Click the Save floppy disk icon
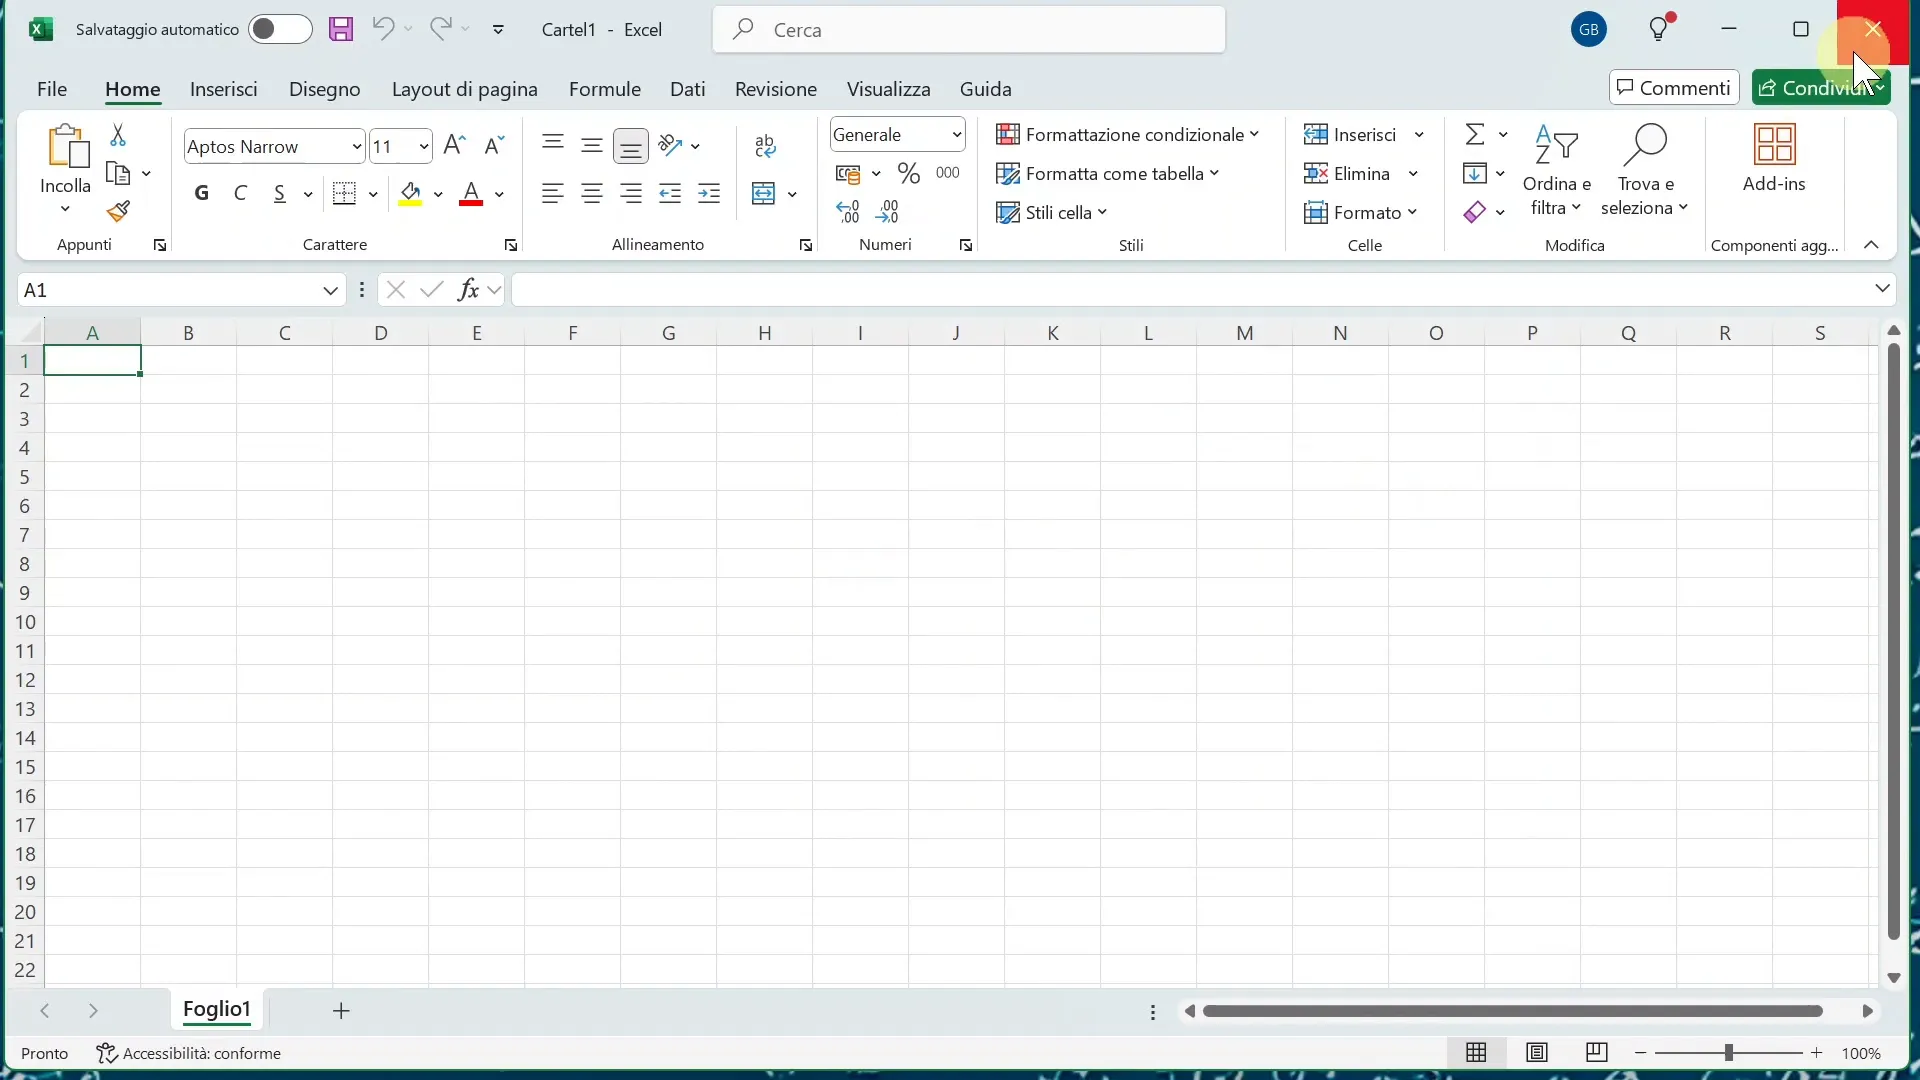 [341, 29]
